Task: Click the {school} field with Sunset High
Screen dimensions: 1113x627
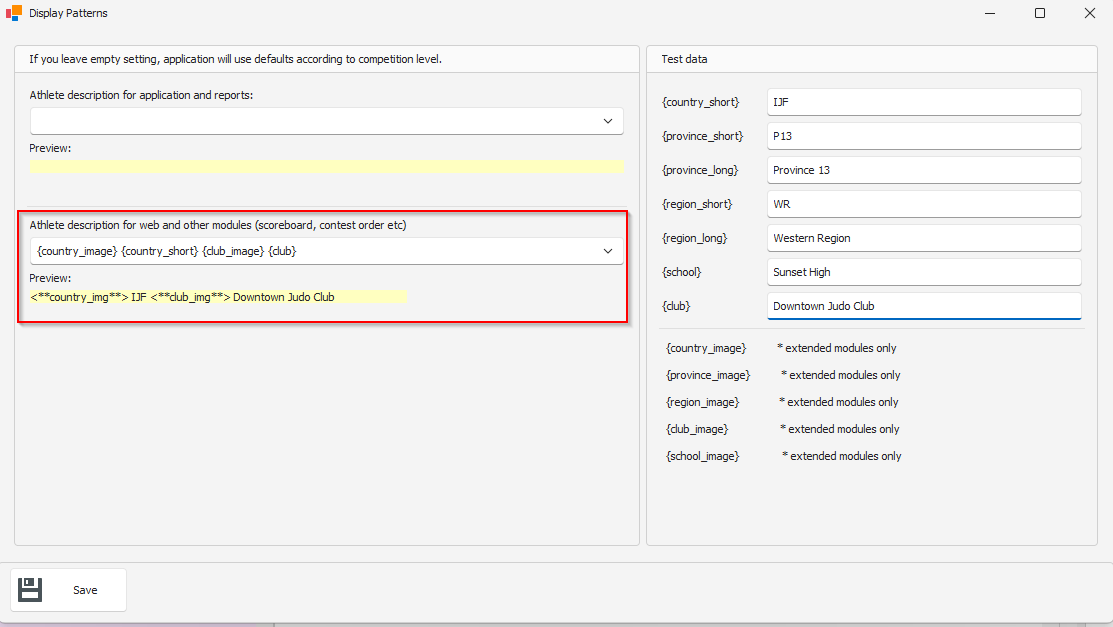Action: click(923, 272)
